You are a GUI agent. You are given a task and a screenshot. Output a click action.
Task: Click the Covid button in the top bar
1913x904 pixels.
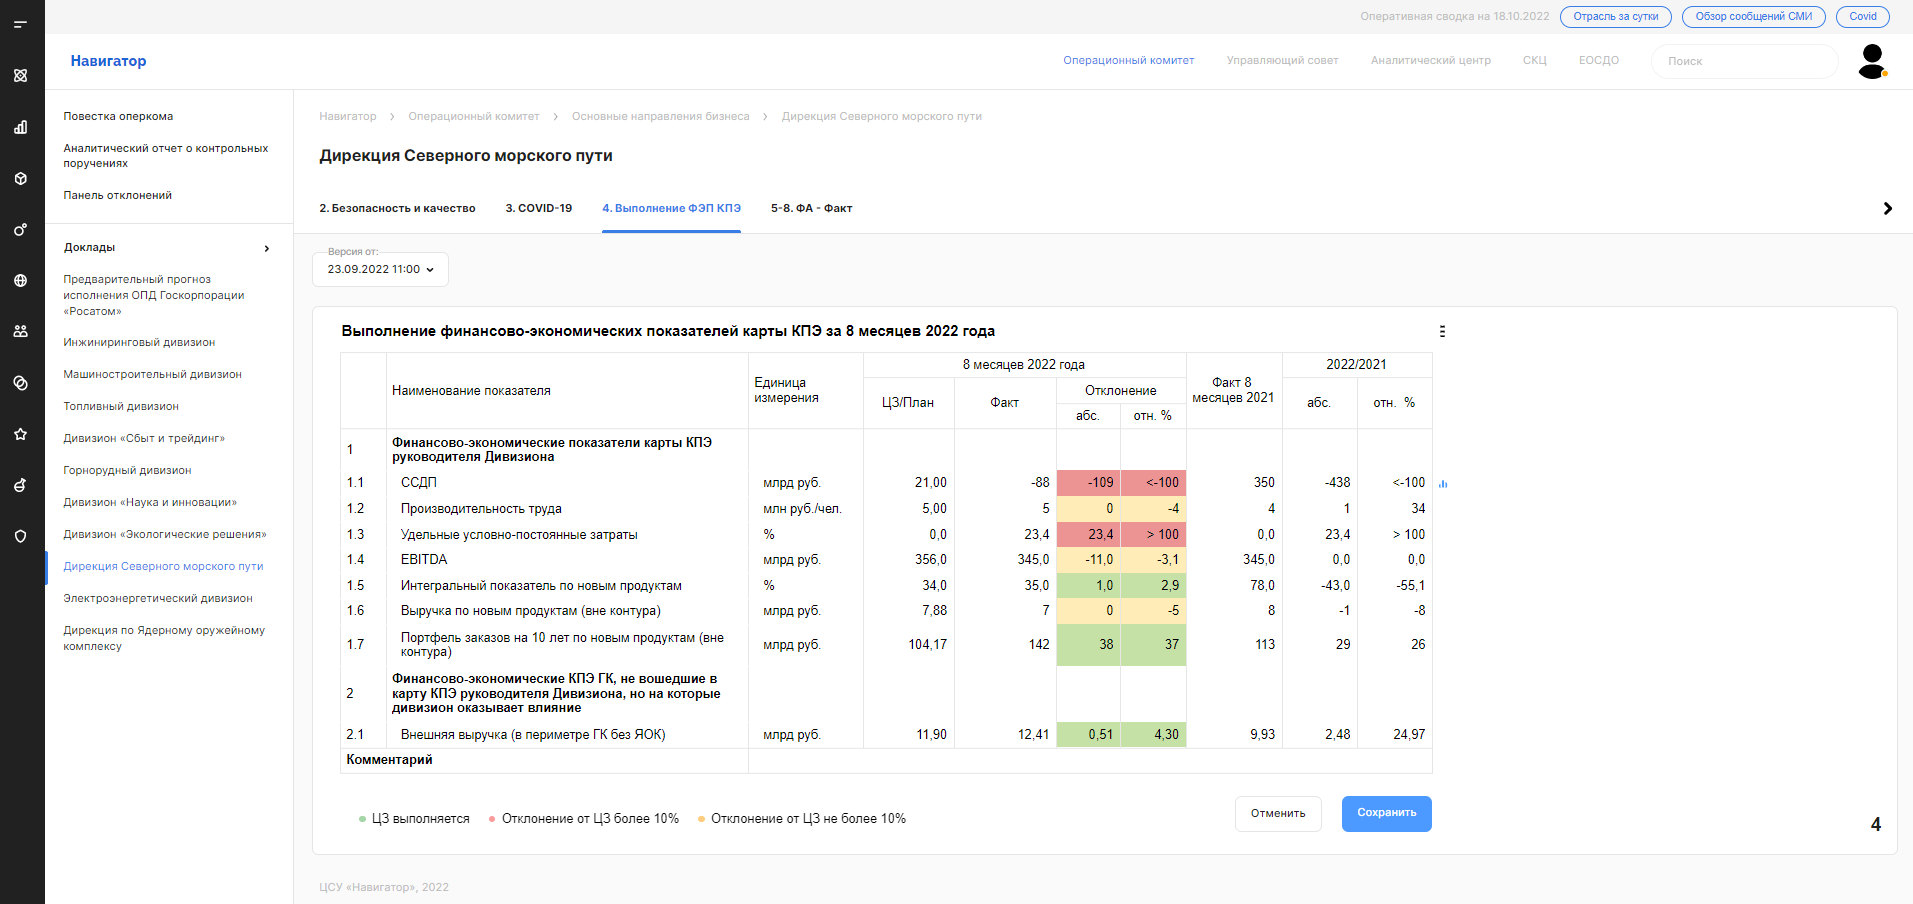tap(1862, 16)
